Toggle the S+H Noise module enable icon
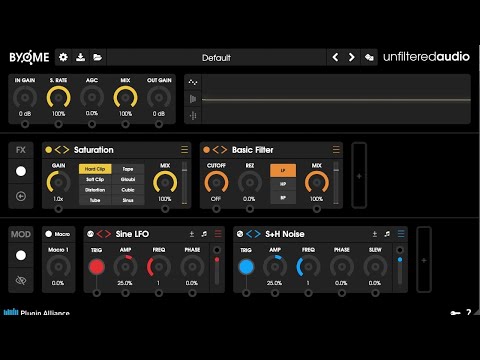This screenshot has height=360, width=480. [x=240, y=234]
